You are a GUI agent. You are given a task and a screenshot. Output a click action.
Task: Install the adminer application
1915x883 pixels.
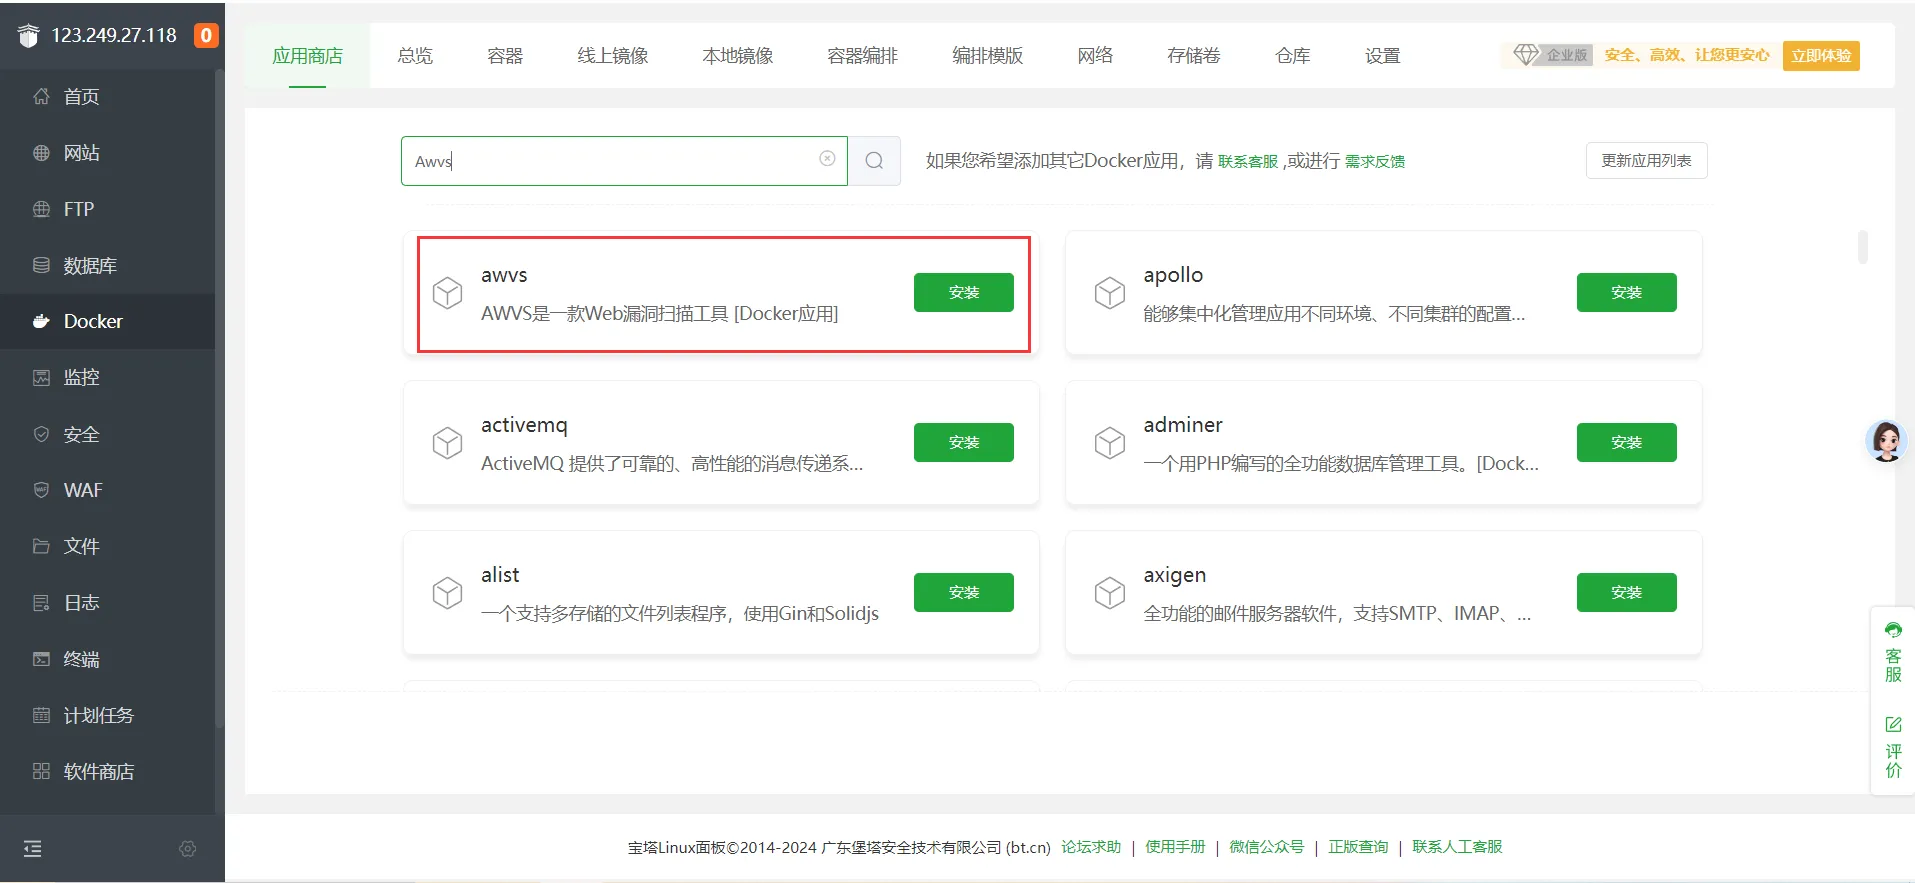1627,442
